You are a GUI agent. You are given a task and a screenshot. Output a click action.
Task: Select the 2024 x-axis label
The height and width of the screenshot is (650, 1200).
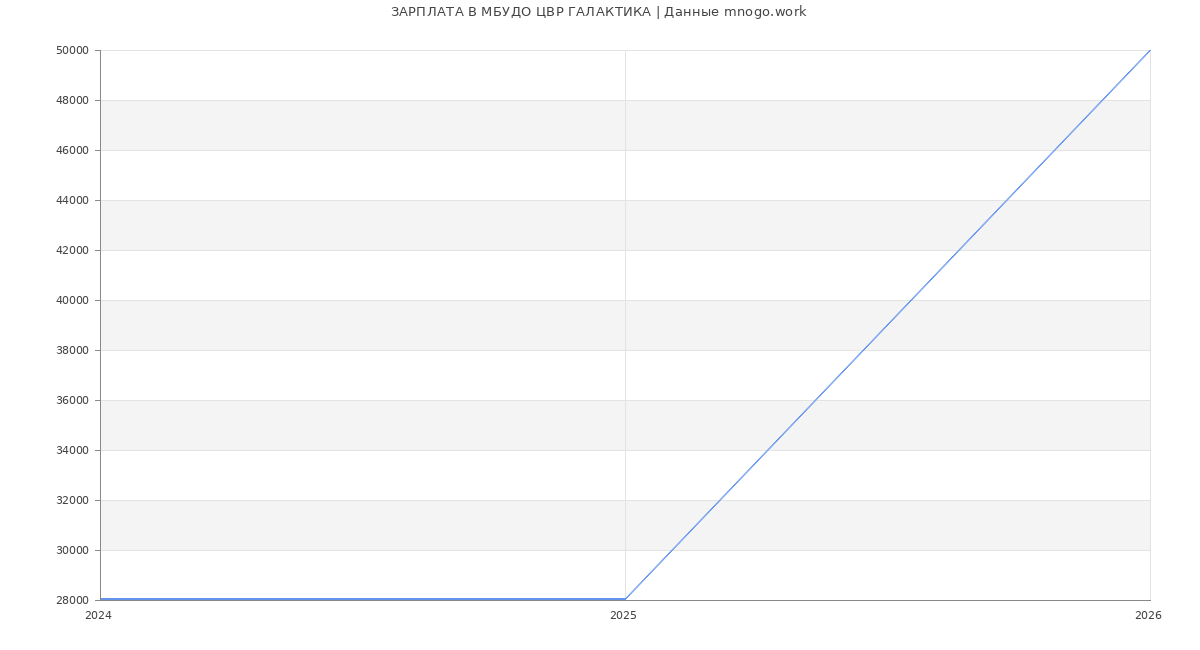(x=98, y=616)
